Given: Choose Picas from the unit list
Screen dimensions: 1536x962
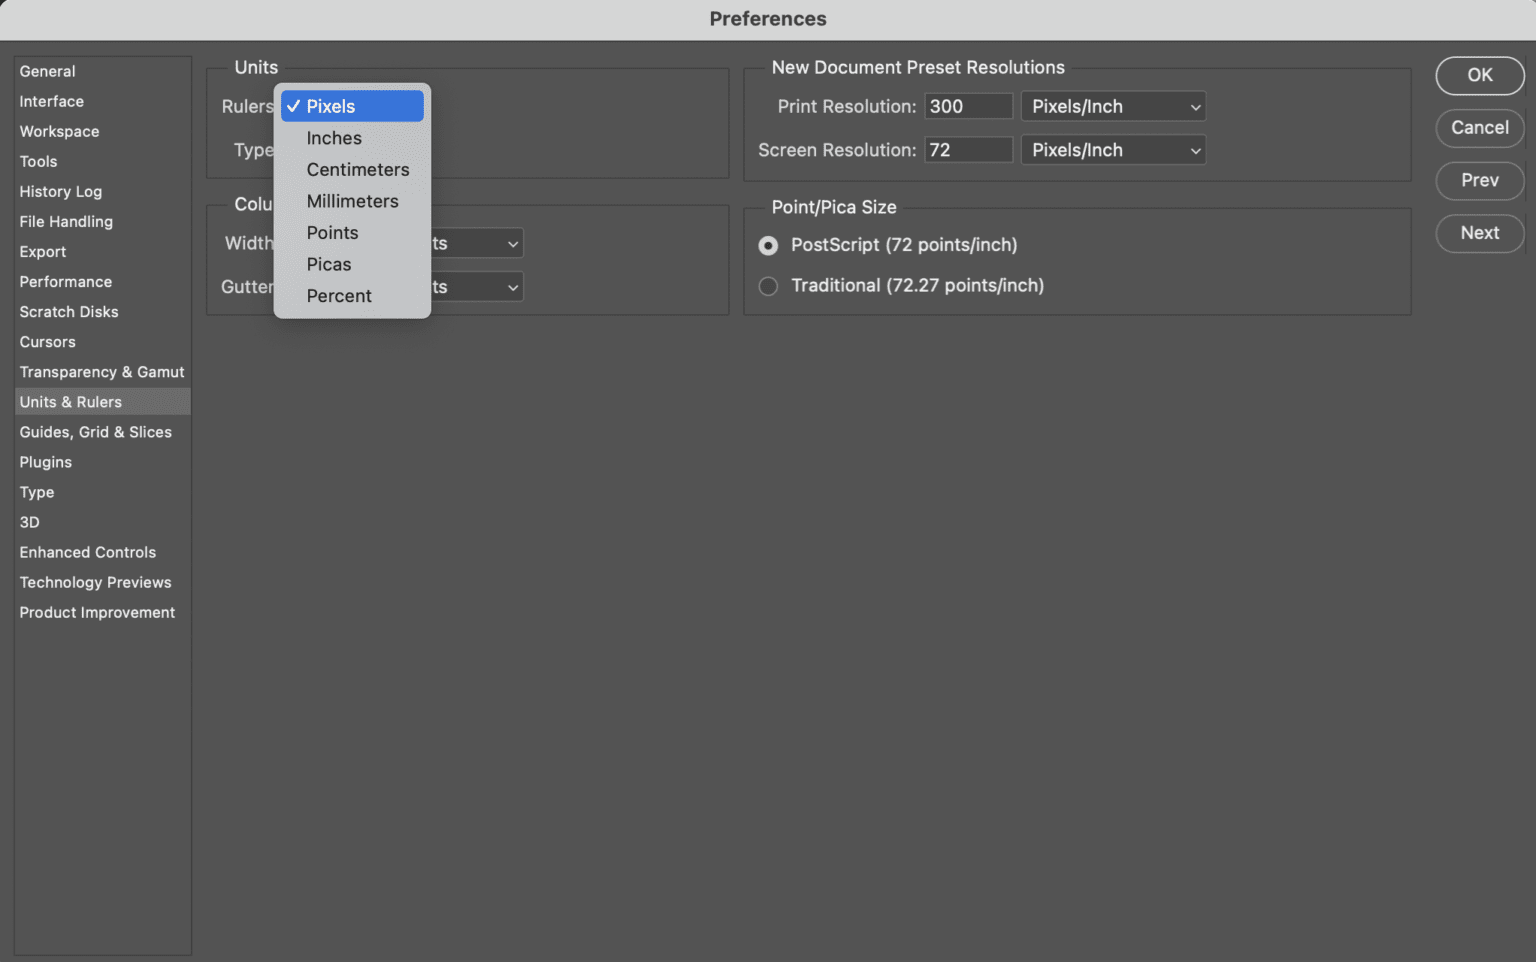Looking at the screenshot, I should click(328, 264).
